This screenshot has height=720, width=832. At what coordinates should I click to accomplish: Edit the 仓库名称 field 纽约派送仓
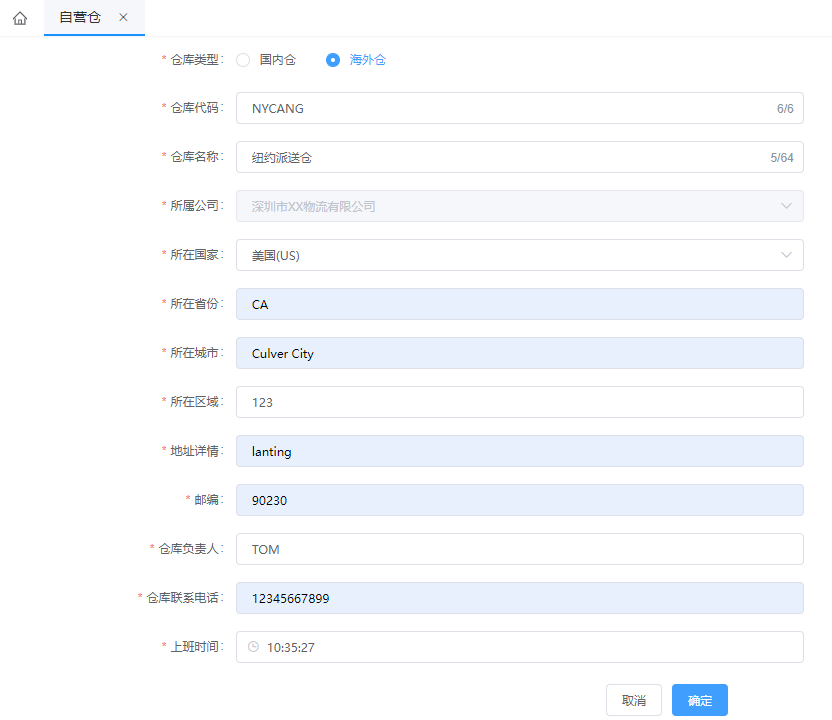click(519, 157)
